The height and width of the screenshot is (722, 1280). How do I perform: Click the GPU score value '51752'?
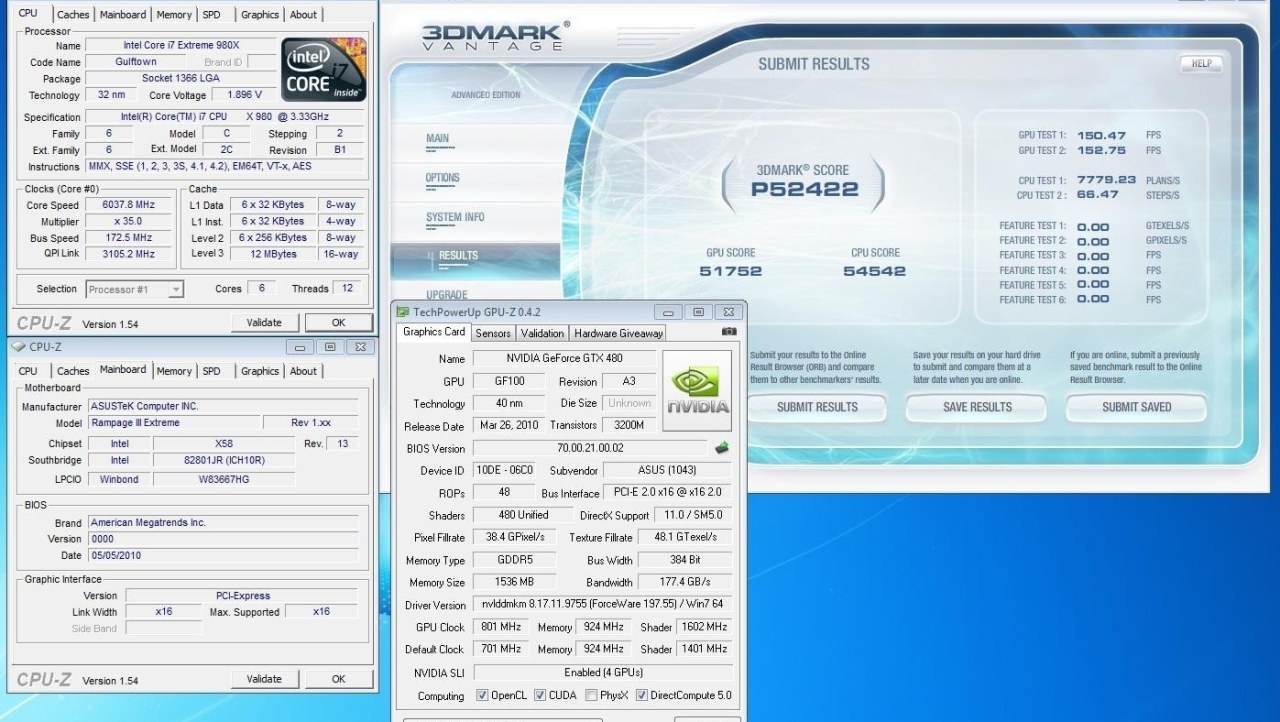point(731,271)
